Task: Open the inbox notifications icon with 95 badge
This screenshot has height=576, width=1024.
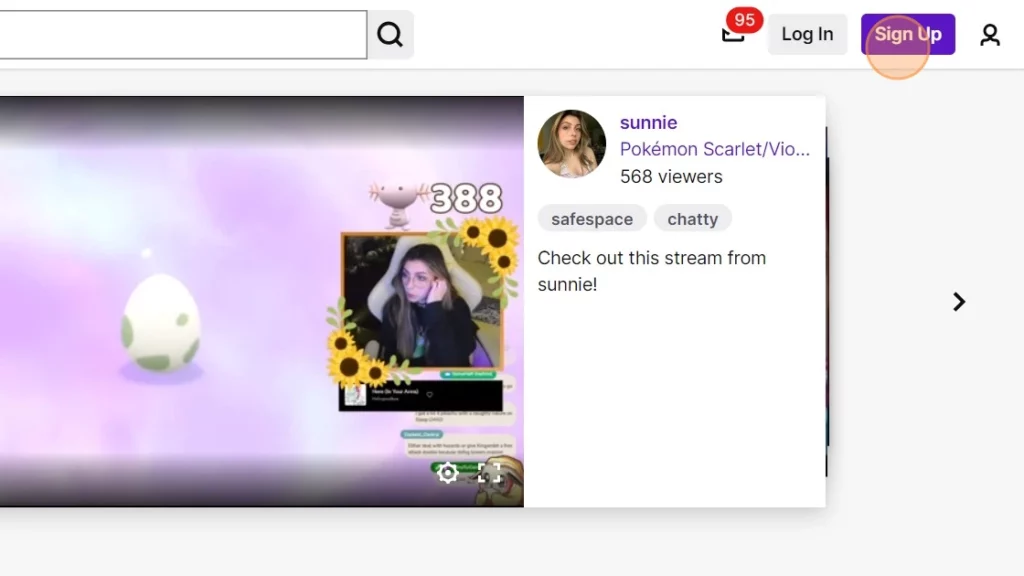Action: [734, 34]
